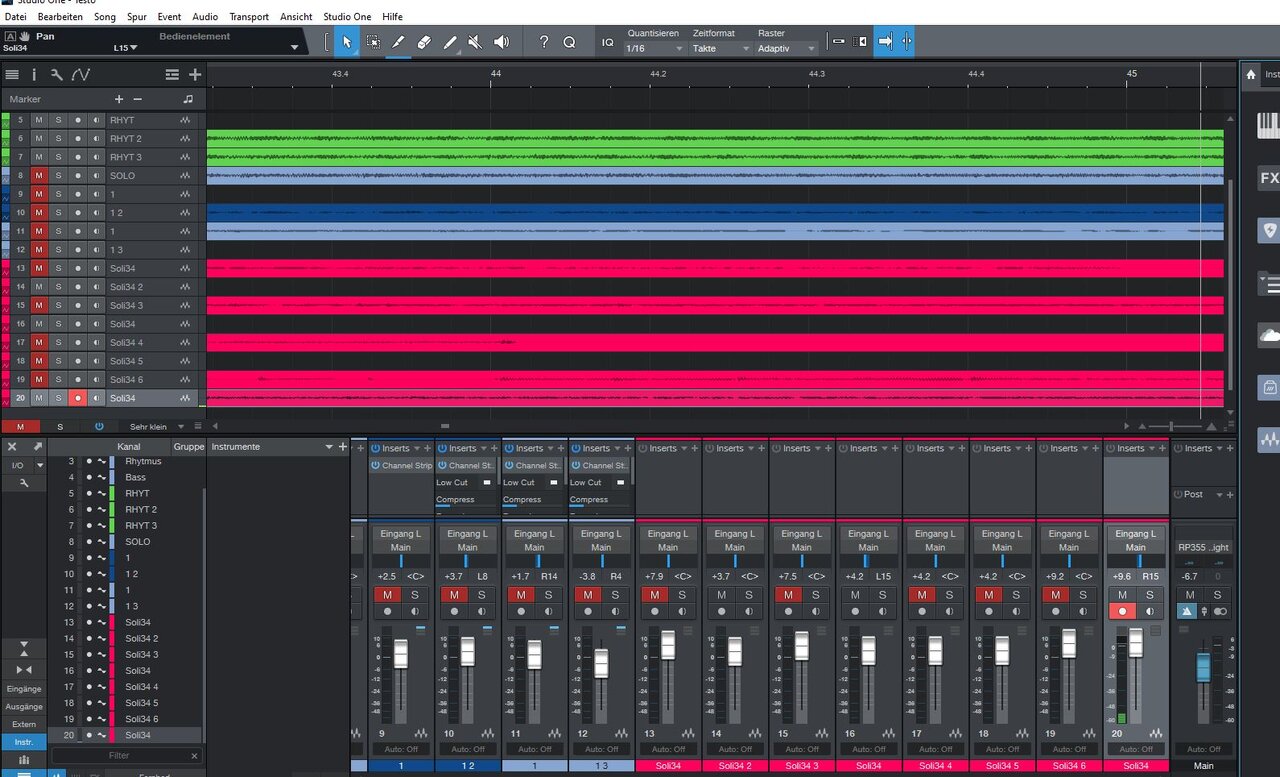This screenshot has height=777, width=1280.
Task: Expand the Bedienelement parameter dropdown arrow
Action: click(x=294, y=47)
